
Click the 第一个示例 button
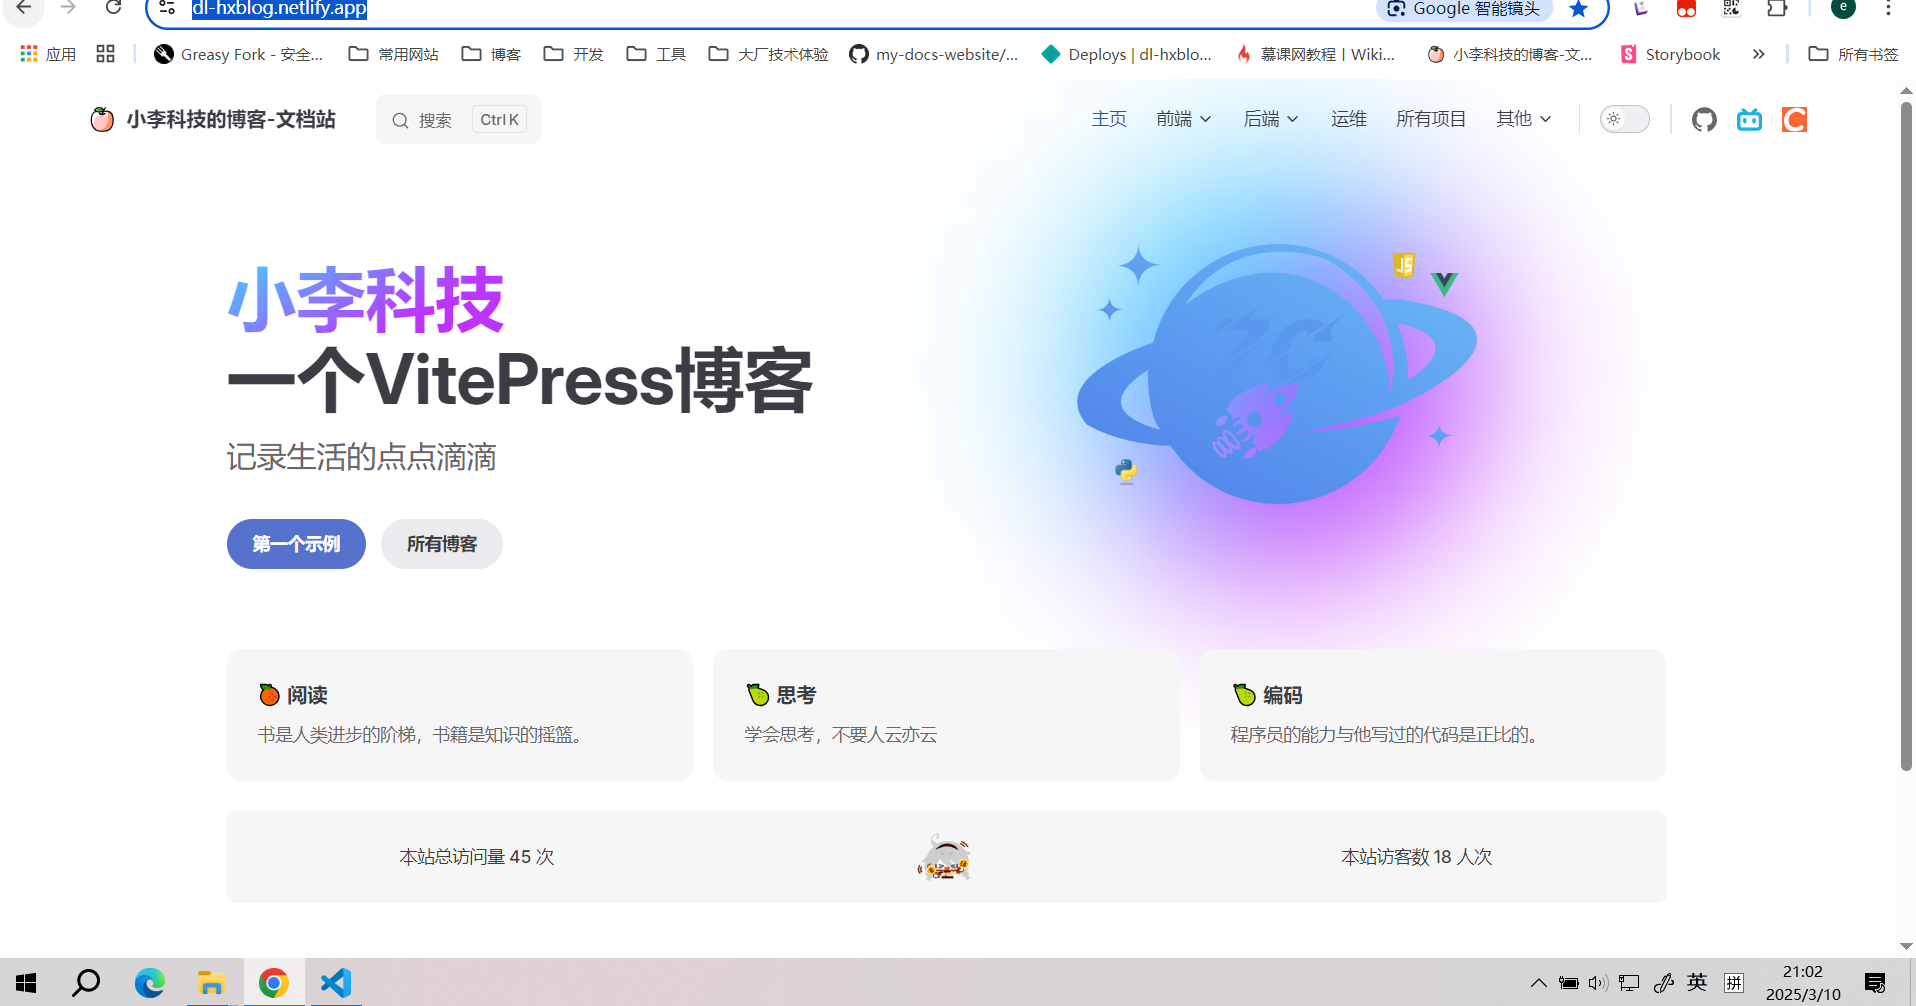pos(296,544)
